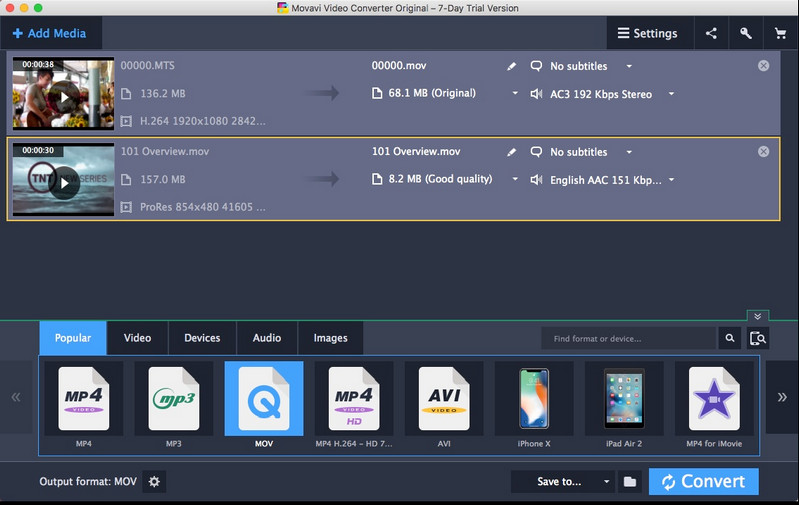
Task: Click the ProRes 854x480 video info
Action: 203,207
